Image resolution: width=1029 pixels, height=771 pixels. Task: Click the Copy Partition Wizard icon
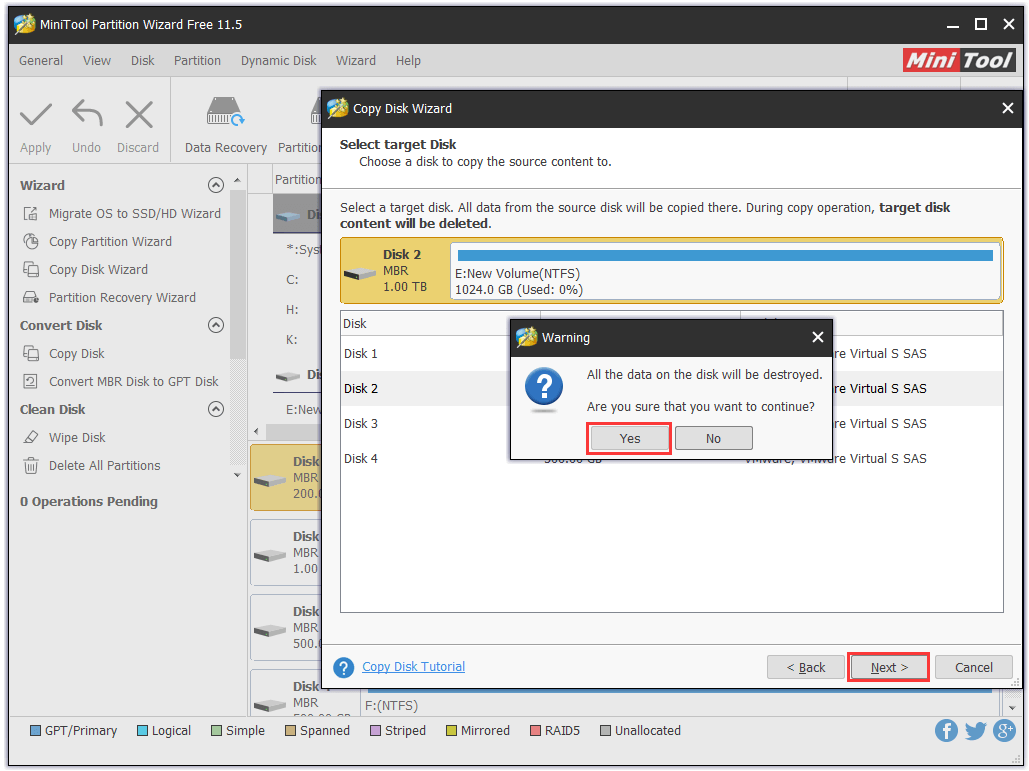[30, 241]
